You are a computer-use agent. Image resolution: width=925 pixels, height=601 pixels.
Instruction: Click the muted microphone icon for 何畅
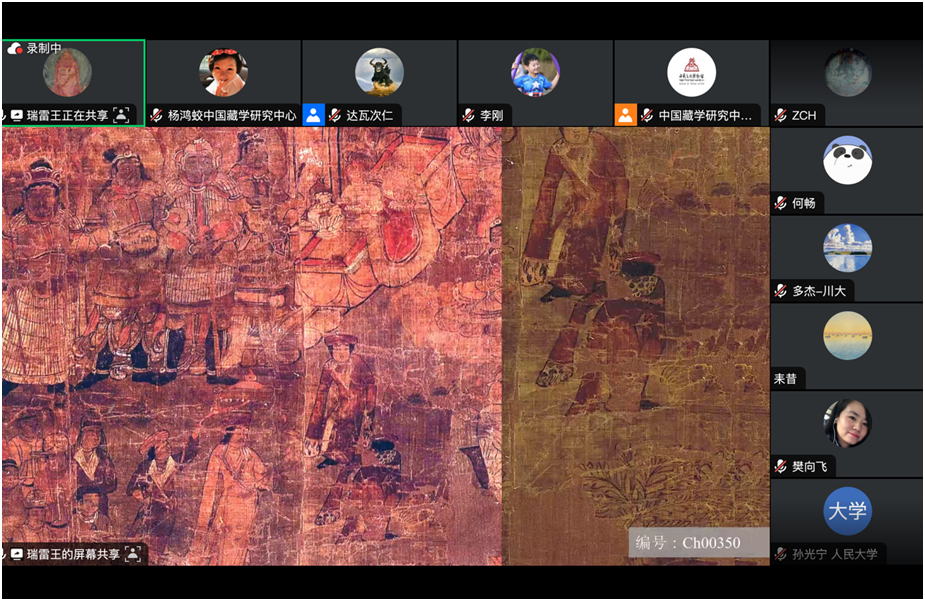click(780, 203)
